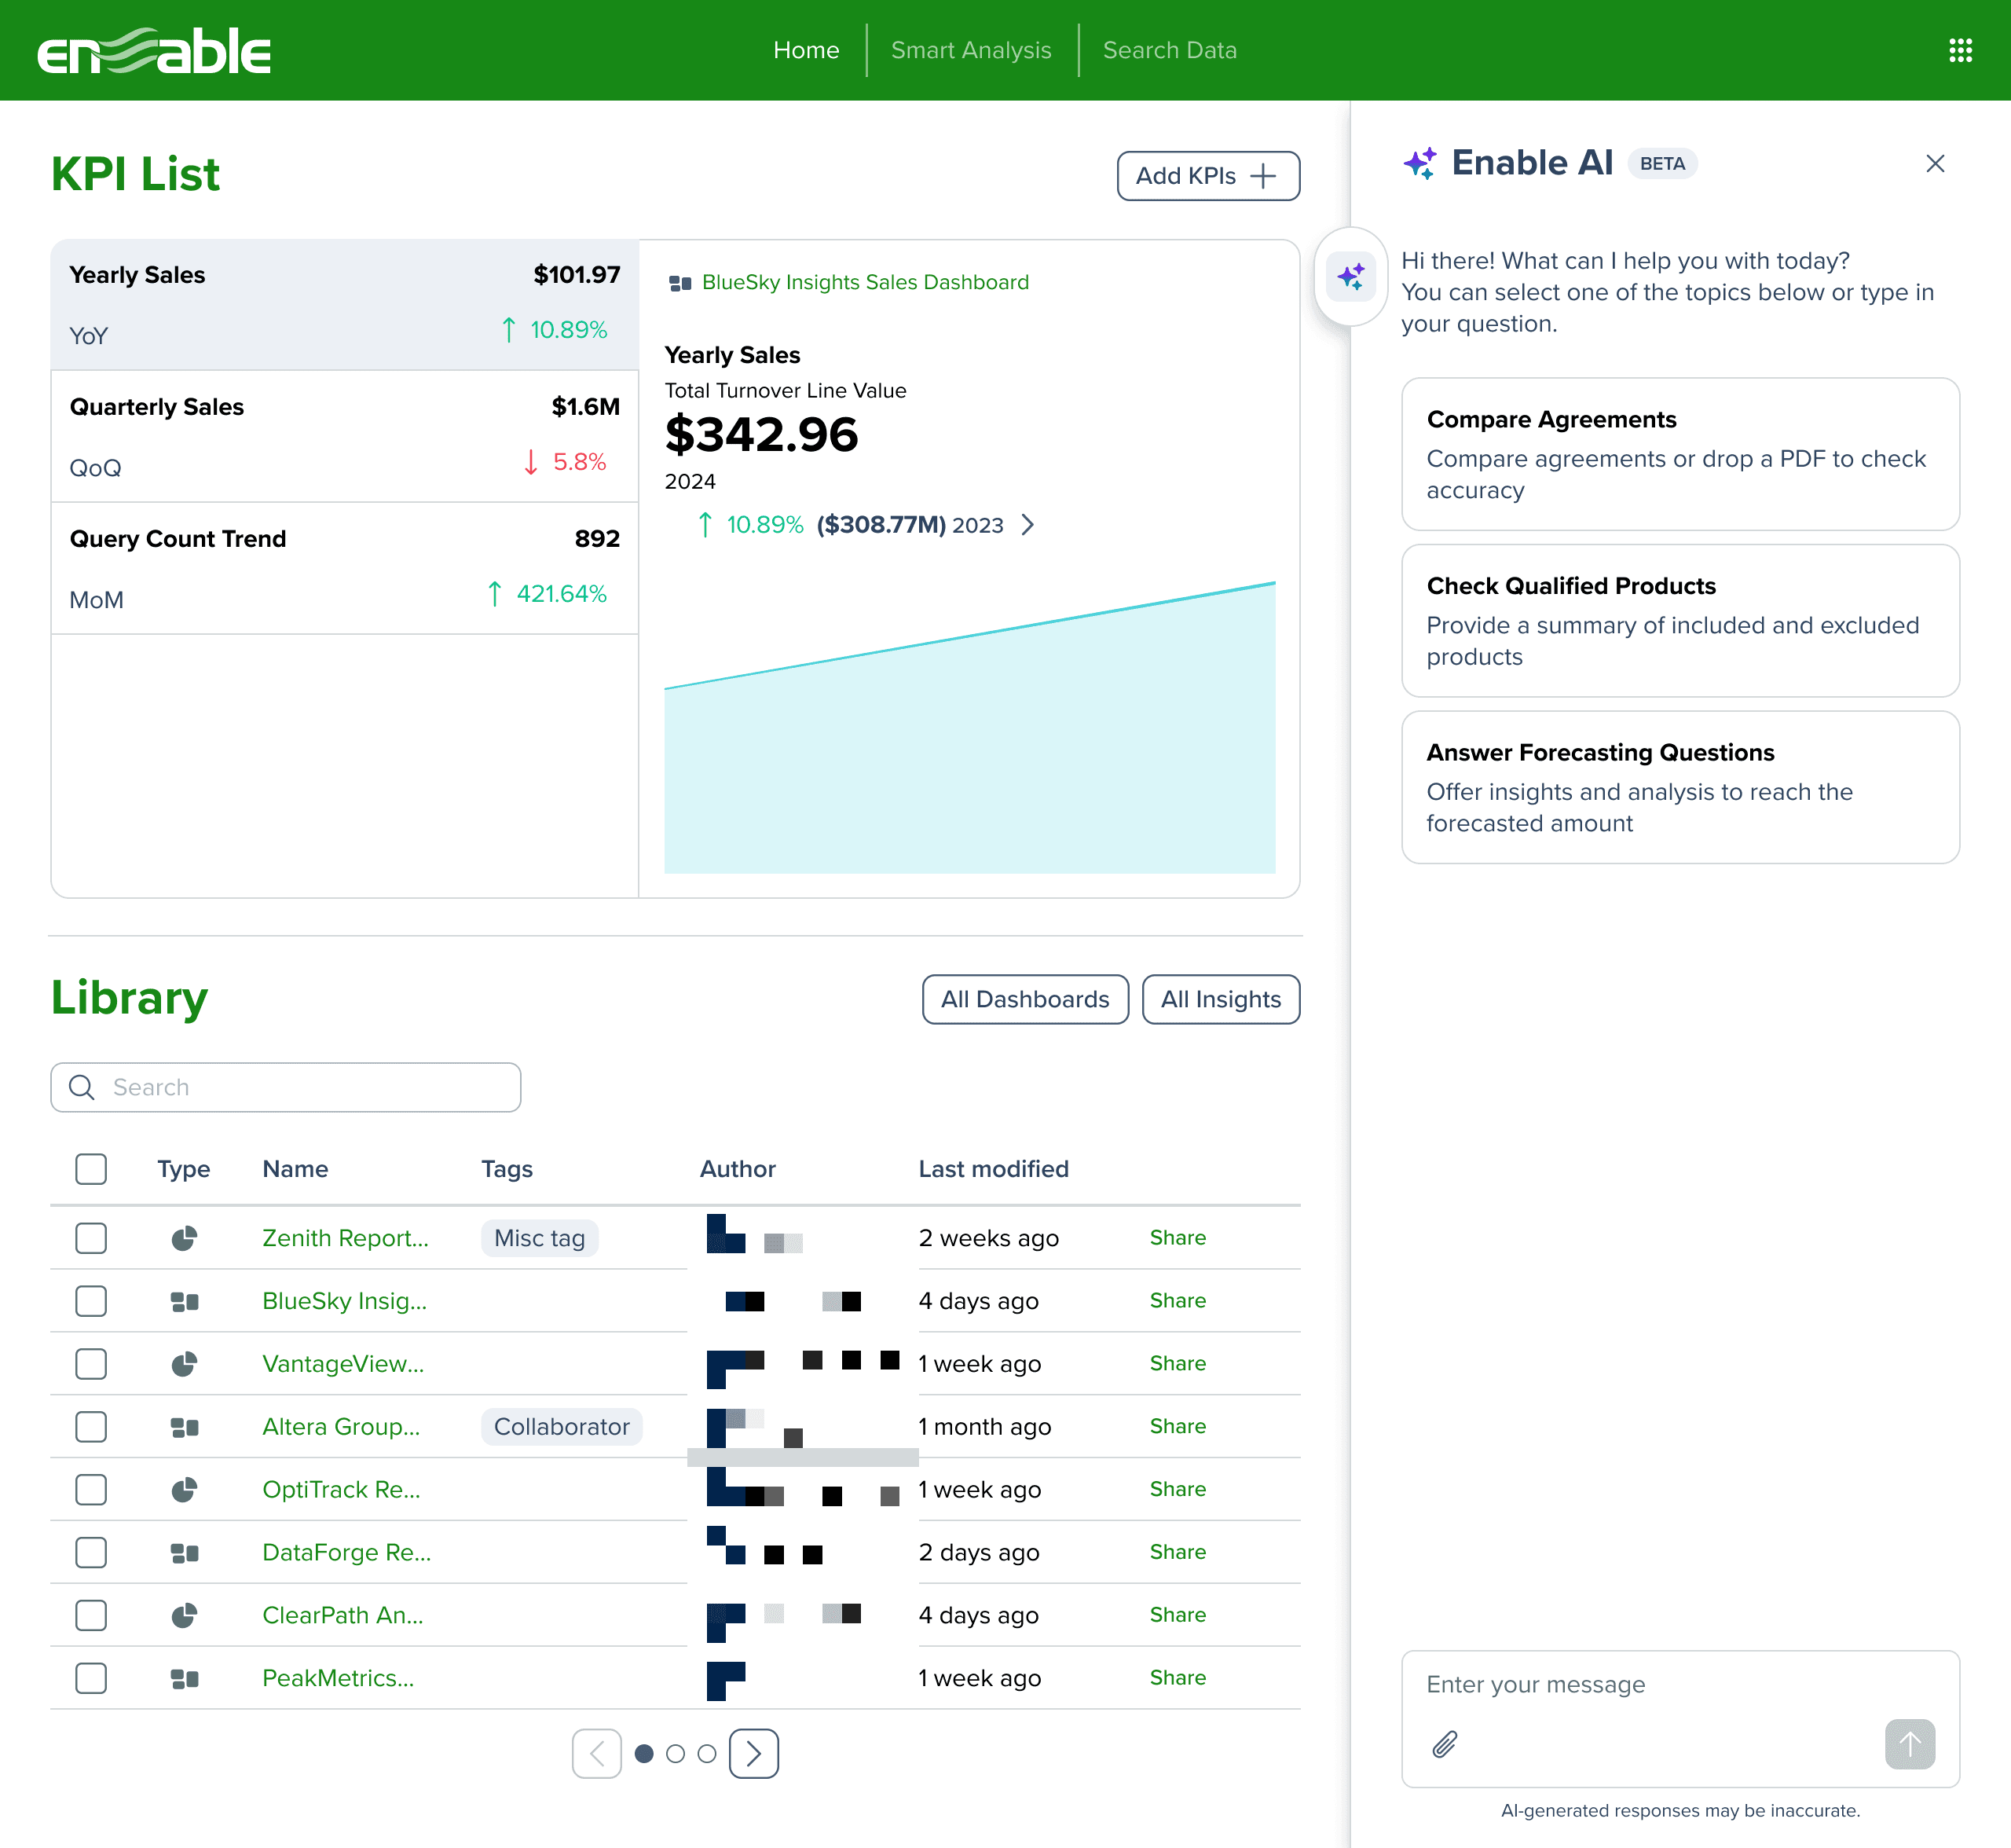Expand the 2023 comparison chevron

click(x=1027, y=525)
